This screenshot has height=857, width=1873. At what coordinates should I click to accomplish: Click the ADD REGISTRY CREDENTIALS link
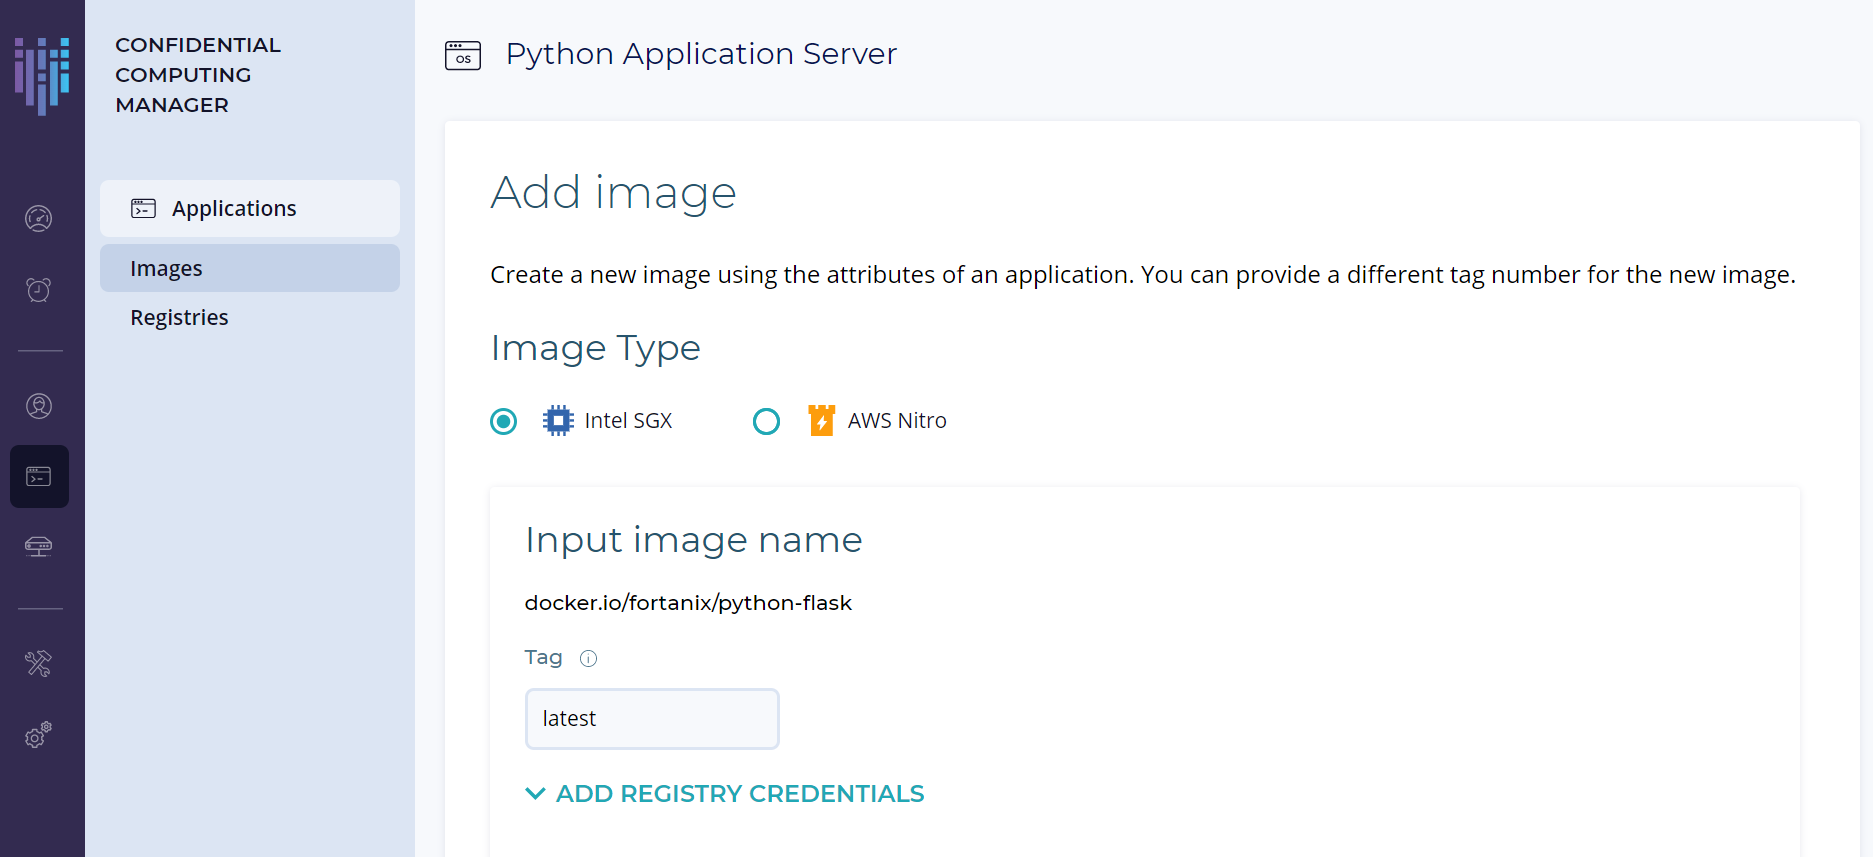tap(740, 794)
